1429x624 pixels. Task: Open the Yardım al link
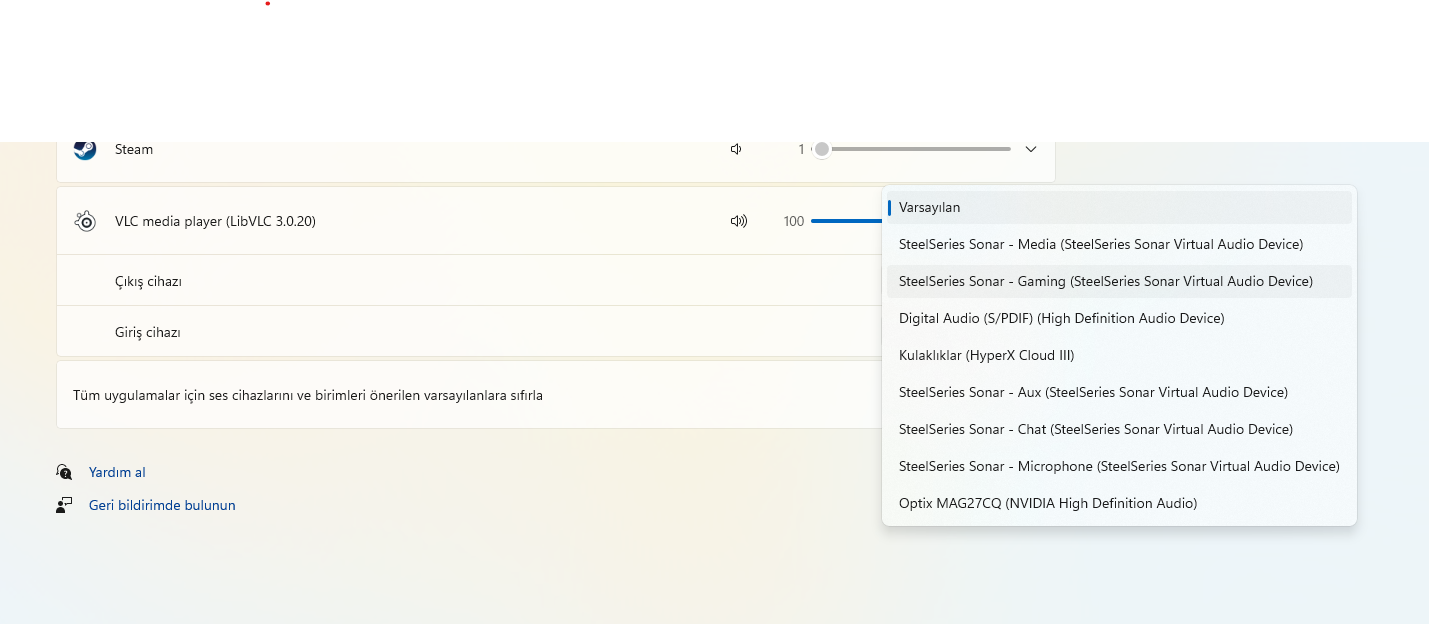[117, 472]
